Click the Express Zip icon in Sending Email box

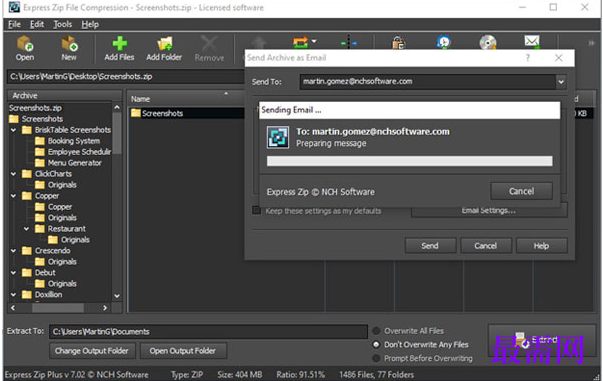pos(278,137)
